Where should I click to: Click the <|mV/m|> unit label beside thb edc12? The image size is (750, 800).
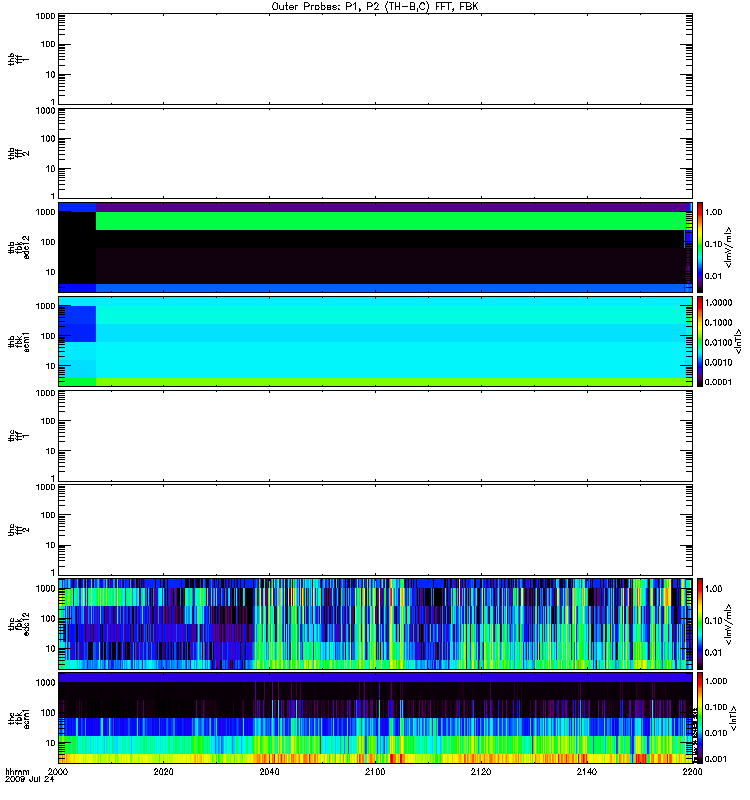pos(729,247)
